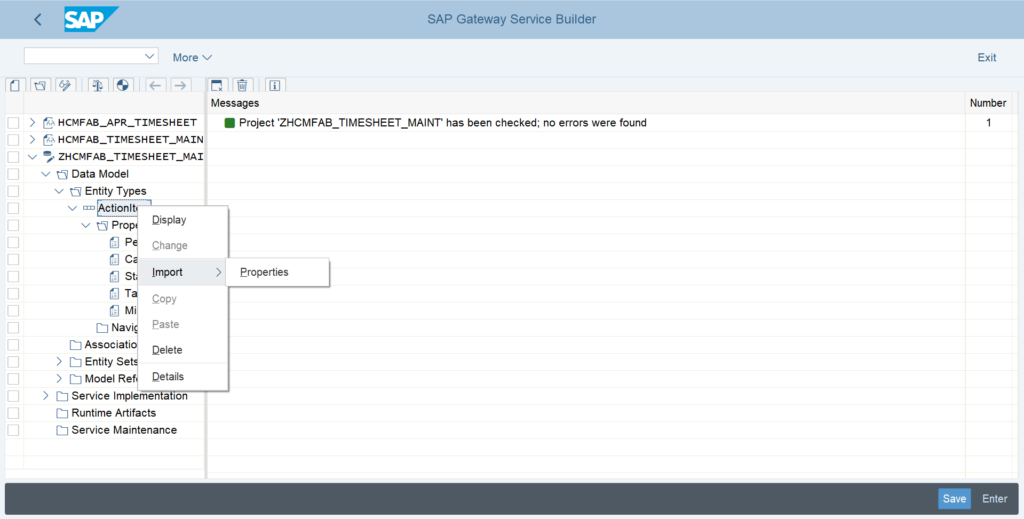The image size is (1024, 519).
Task: Click the Runtime Artifacts folder icon
Action: tap(62, 413)
